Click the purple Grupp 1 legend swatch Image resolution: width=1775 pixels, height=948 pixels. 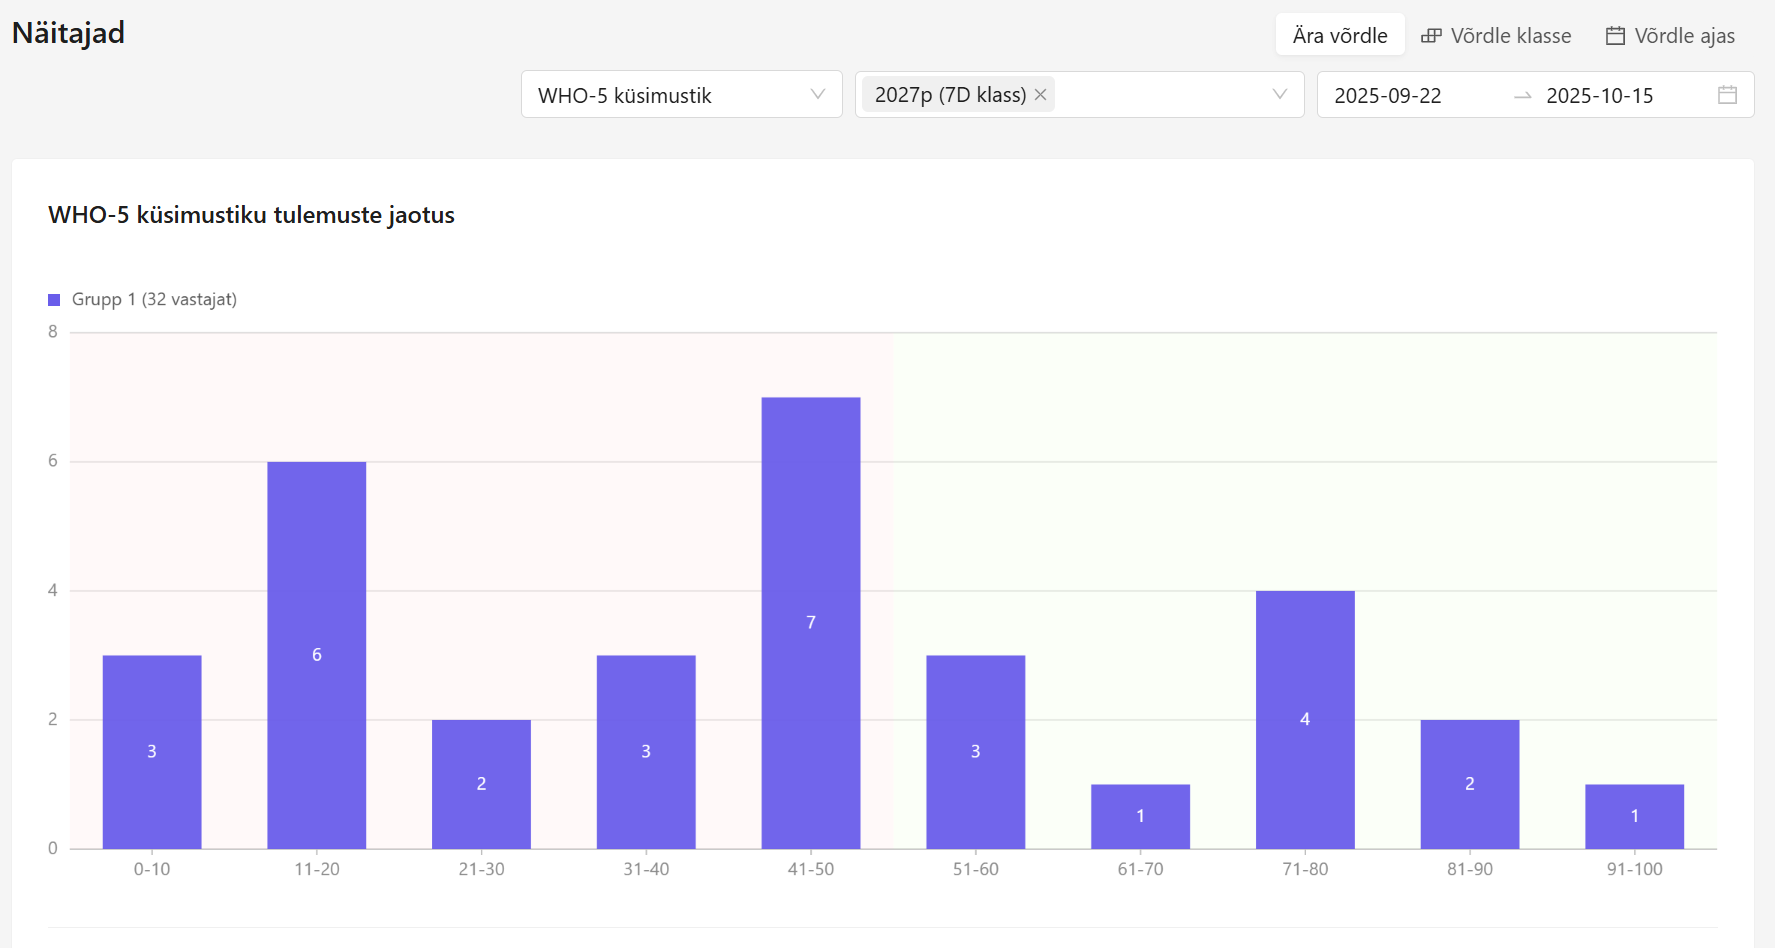click(54, 300)
